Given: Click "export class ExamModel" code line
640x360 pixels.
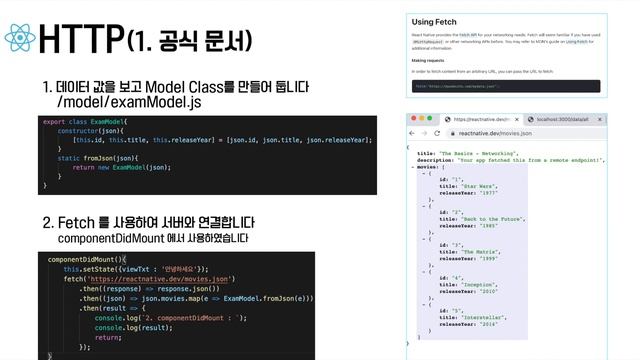Looking at the screenshot, I should click(85, 122).
